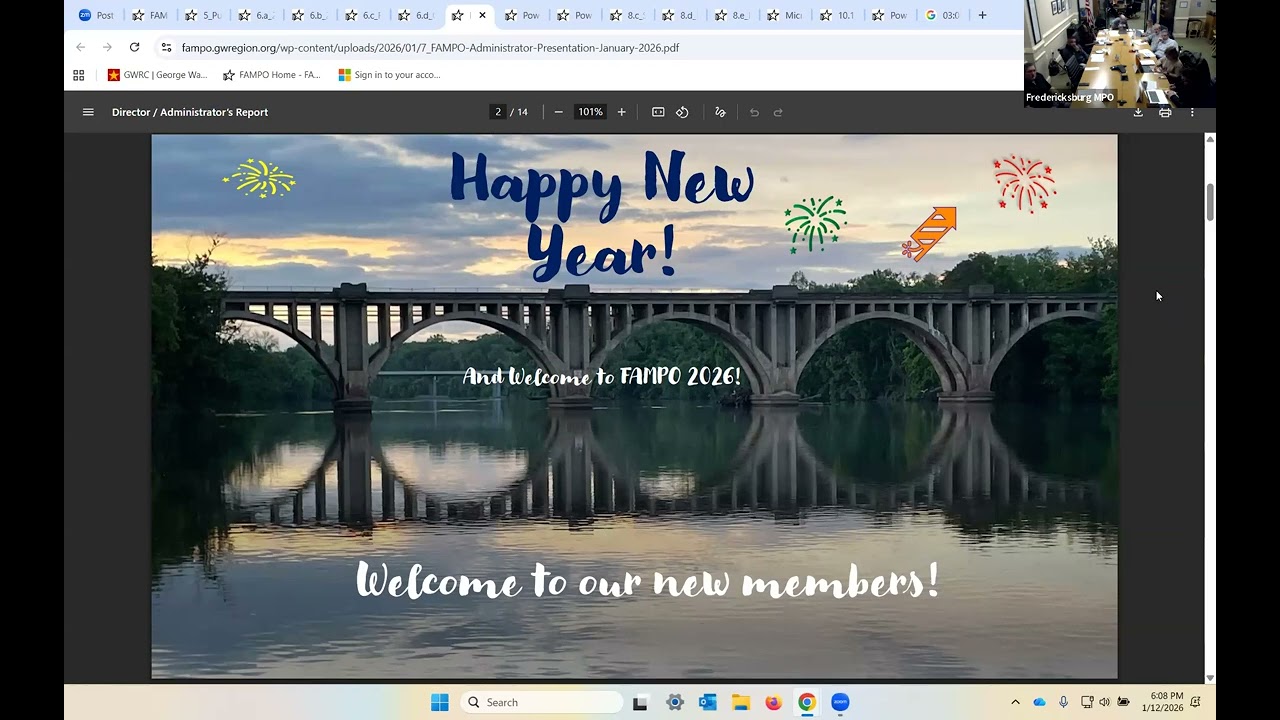1280x720 pixels.
Task: Open Settings from the taskbar
Action: (x=675, y=702)
